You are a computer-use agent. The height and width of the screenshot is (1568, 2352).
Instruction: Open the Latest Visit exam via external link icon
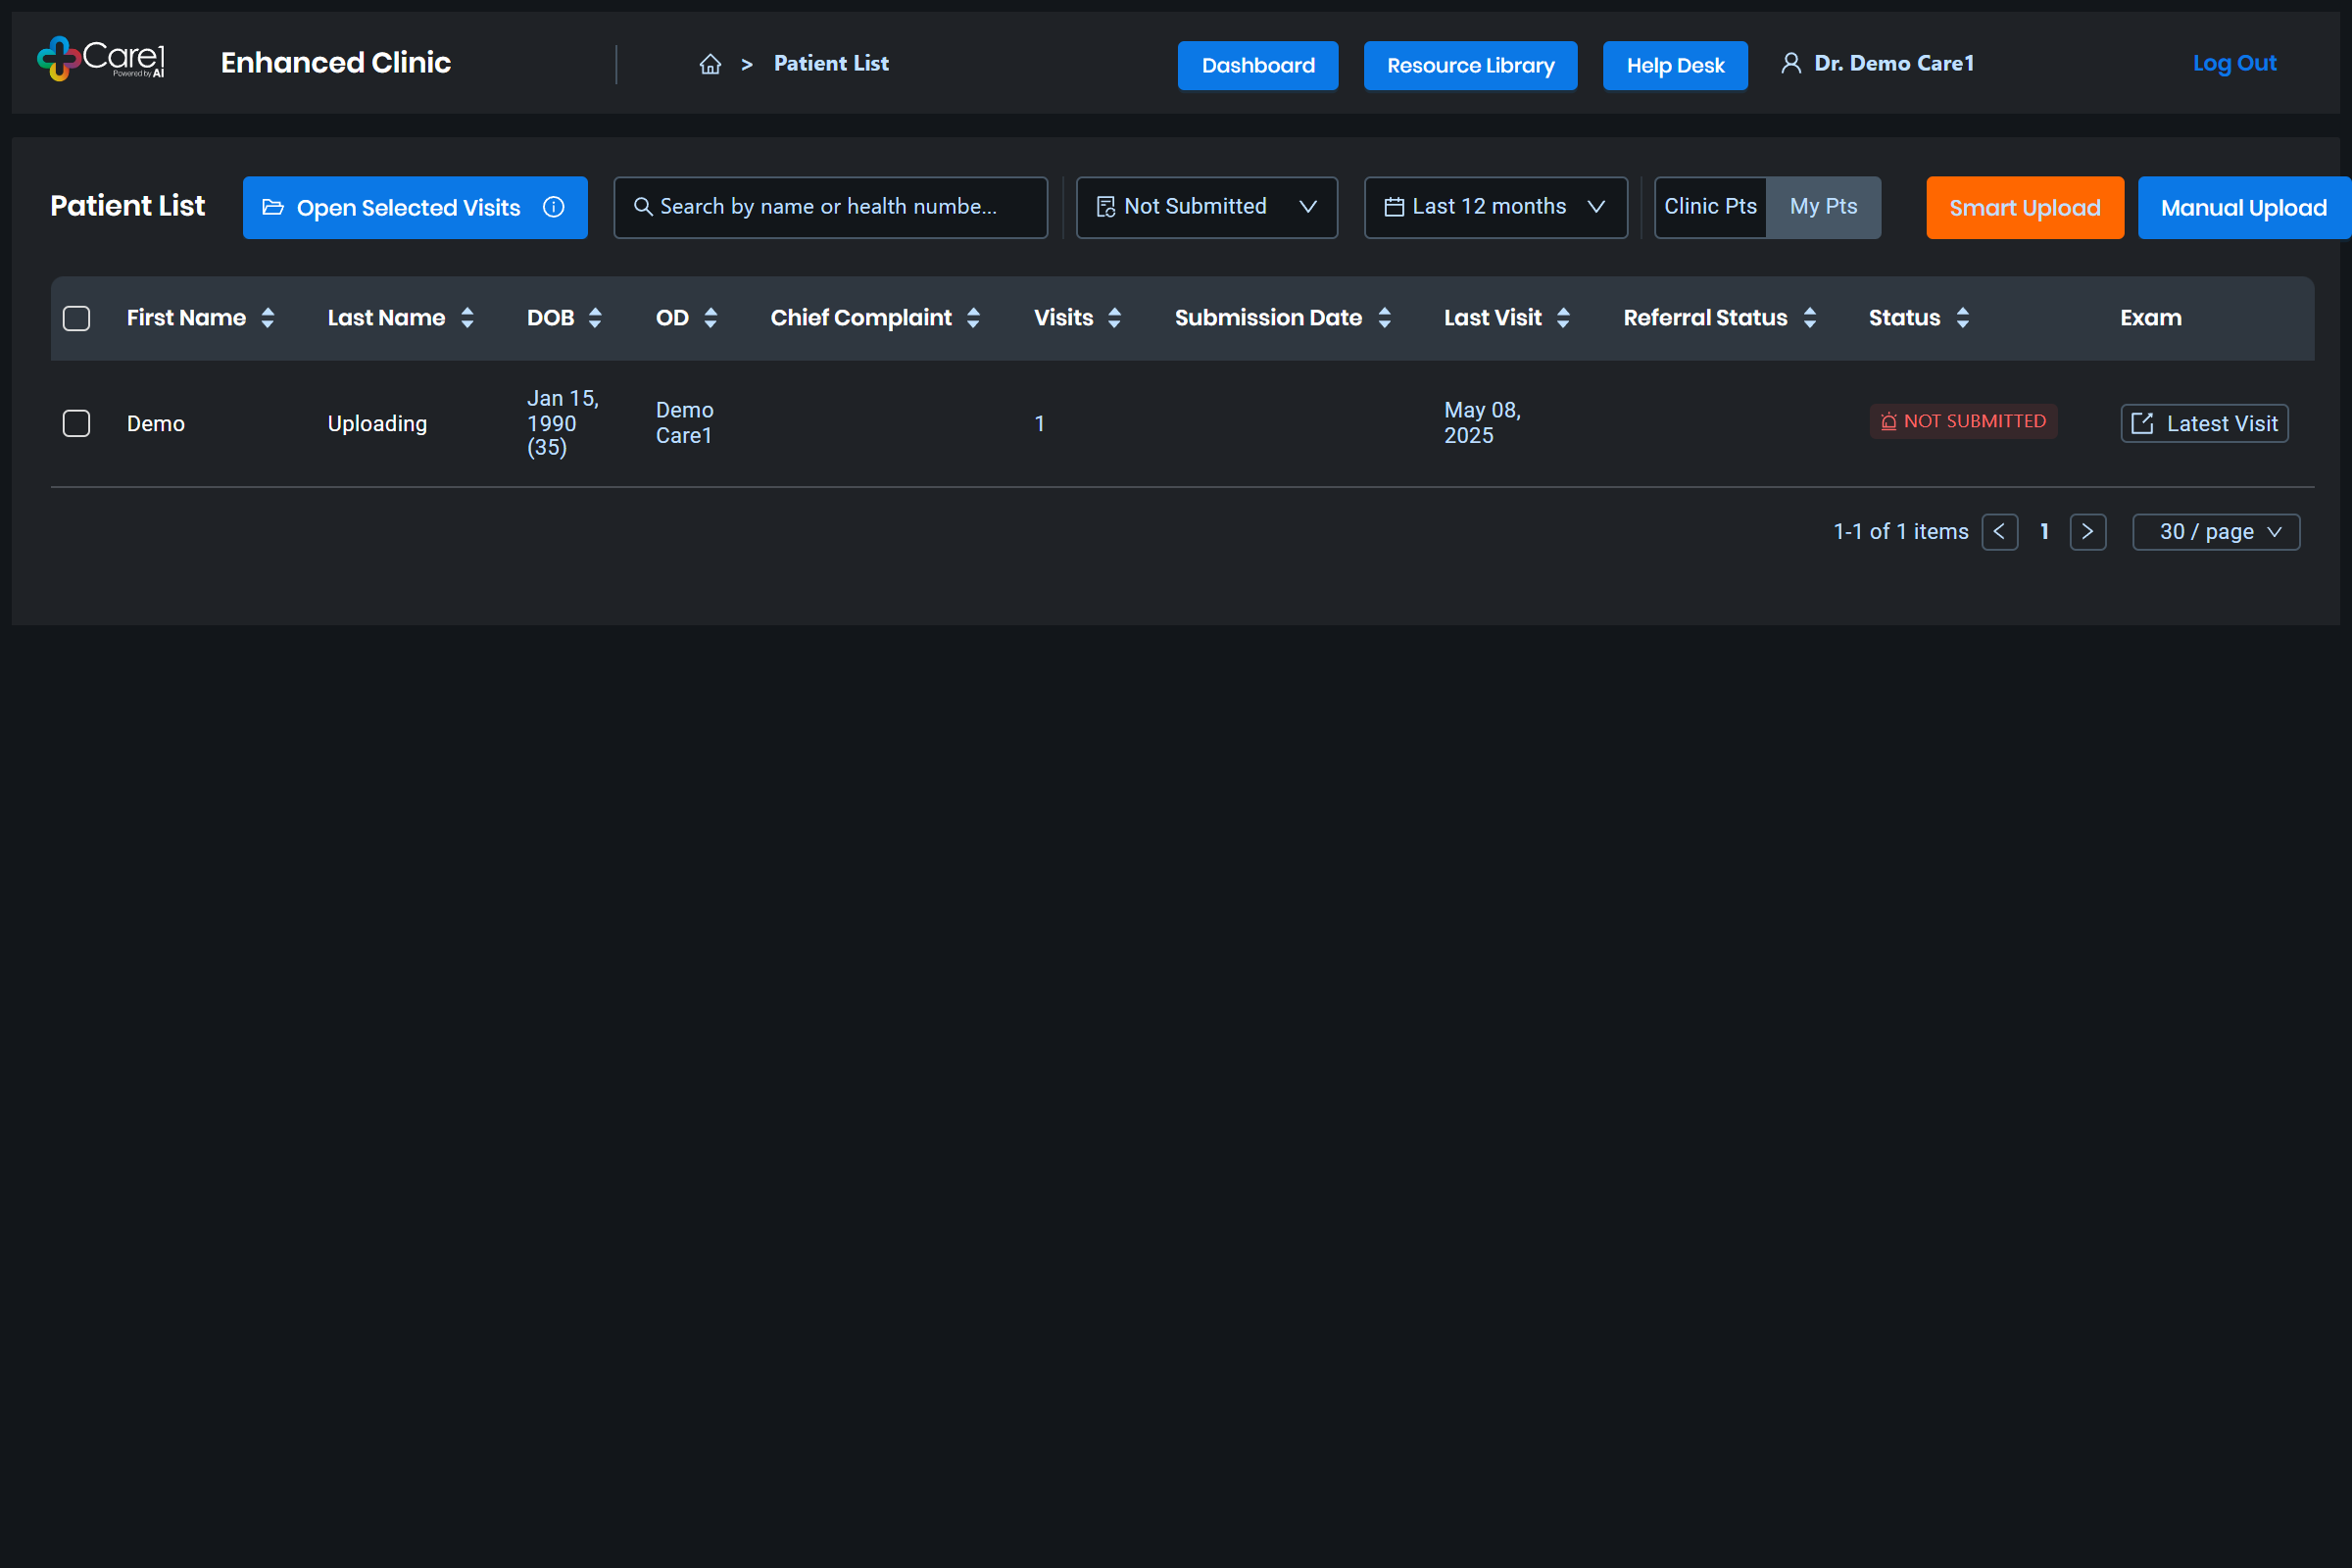[x=2143, y=422]
